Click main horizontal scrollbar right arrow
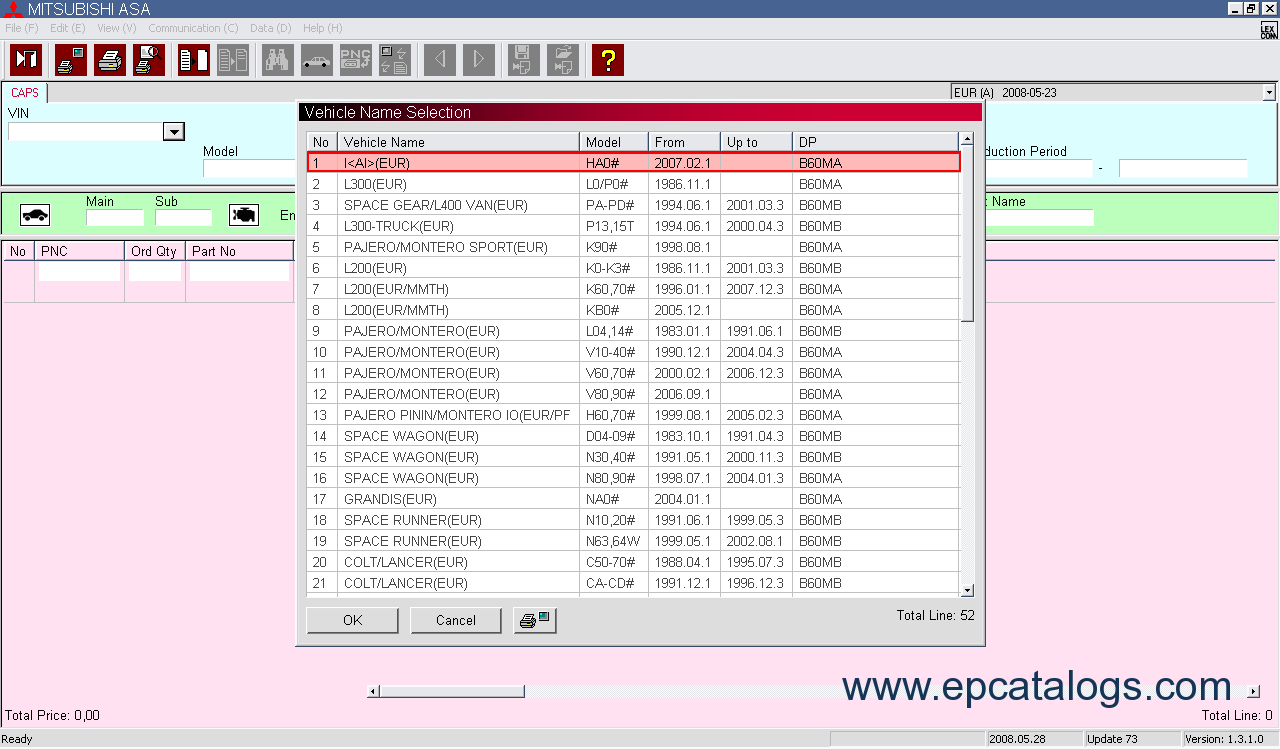 coord(1254,691)
